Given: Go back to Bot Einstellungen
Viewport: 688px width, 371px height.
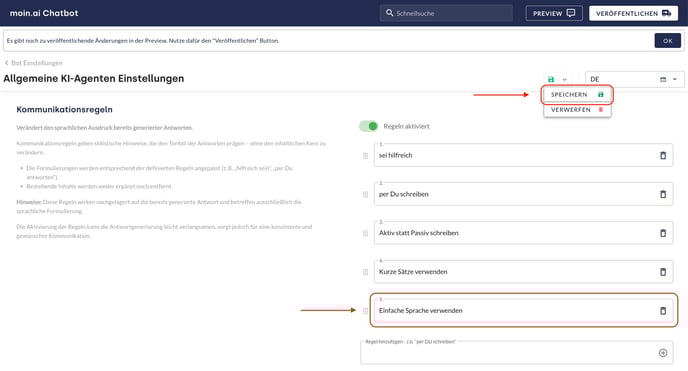Looking at the screenshot, I should pyautogui.click(x=33, y=63).
